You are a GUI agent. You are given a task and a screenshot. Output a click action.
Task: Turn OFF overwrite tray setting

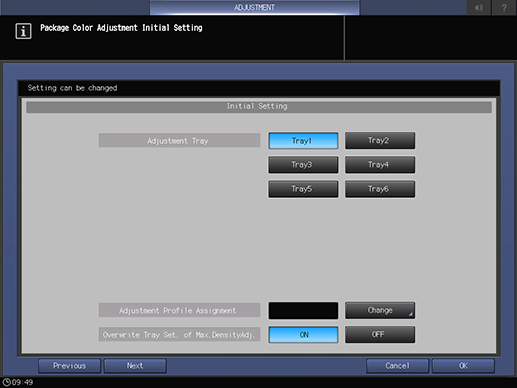380,334
